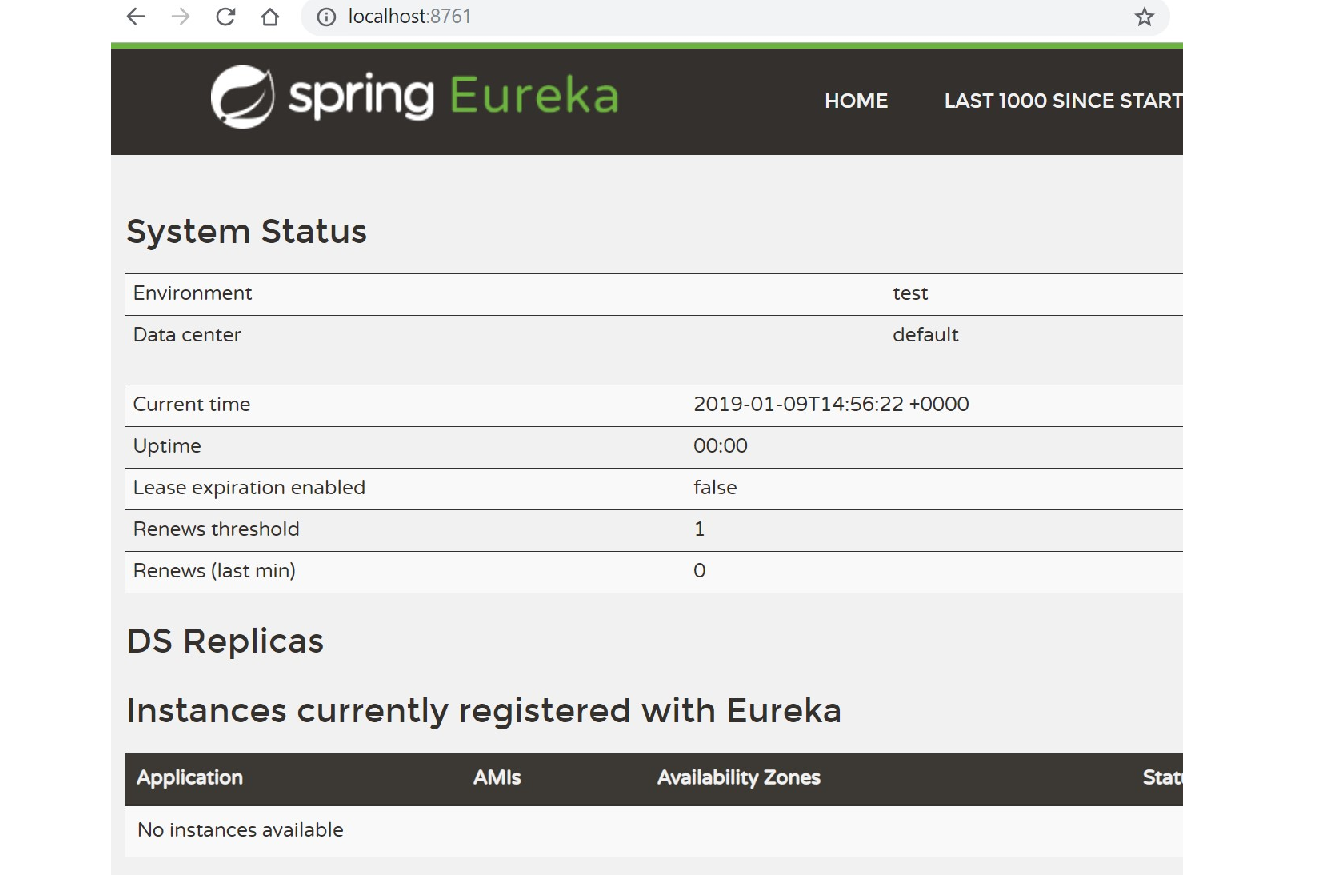Click the System Status heading

(x=246, y=231)
